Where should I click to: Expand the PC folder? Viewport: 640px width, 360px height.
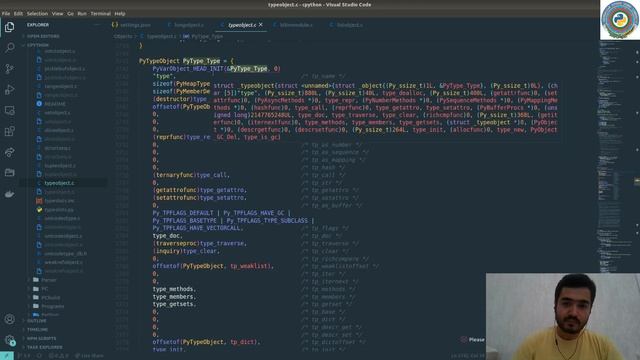(x=44, y=289)
